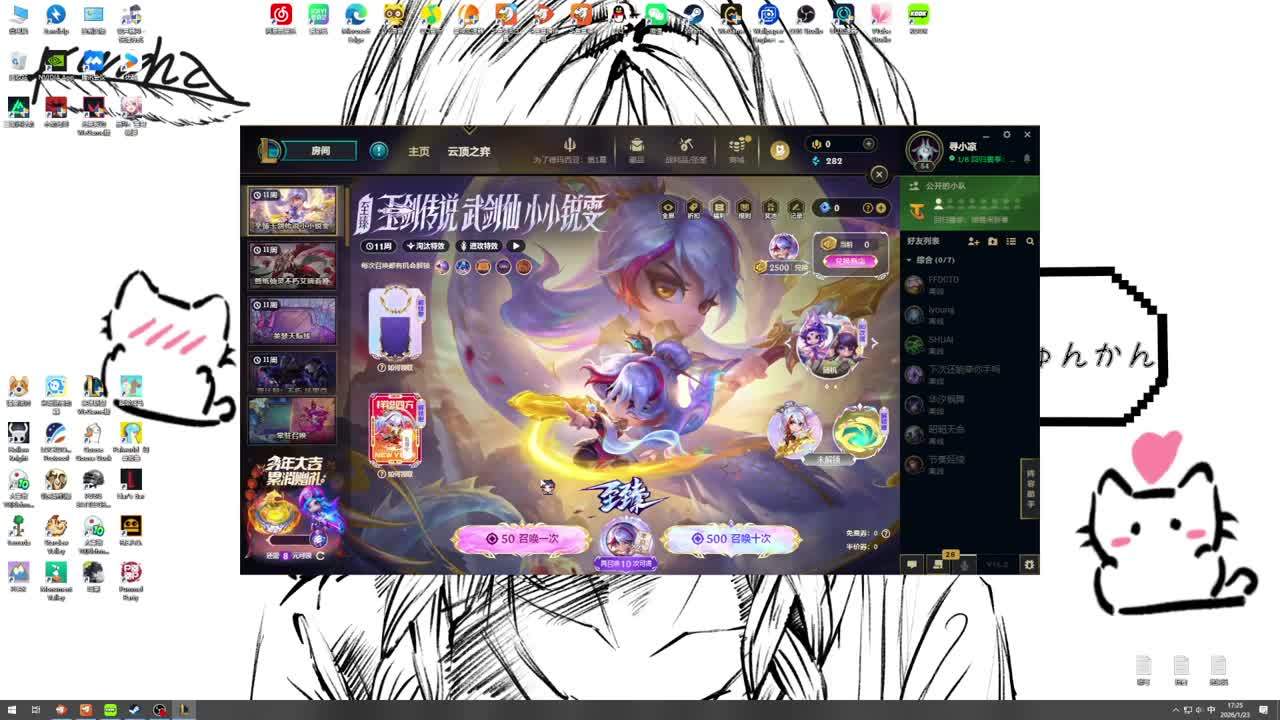The height and width of the screenshot is (720, 1280).
Task: Open the 阵容助手 side tab
Action: (x=1030, y=489)
